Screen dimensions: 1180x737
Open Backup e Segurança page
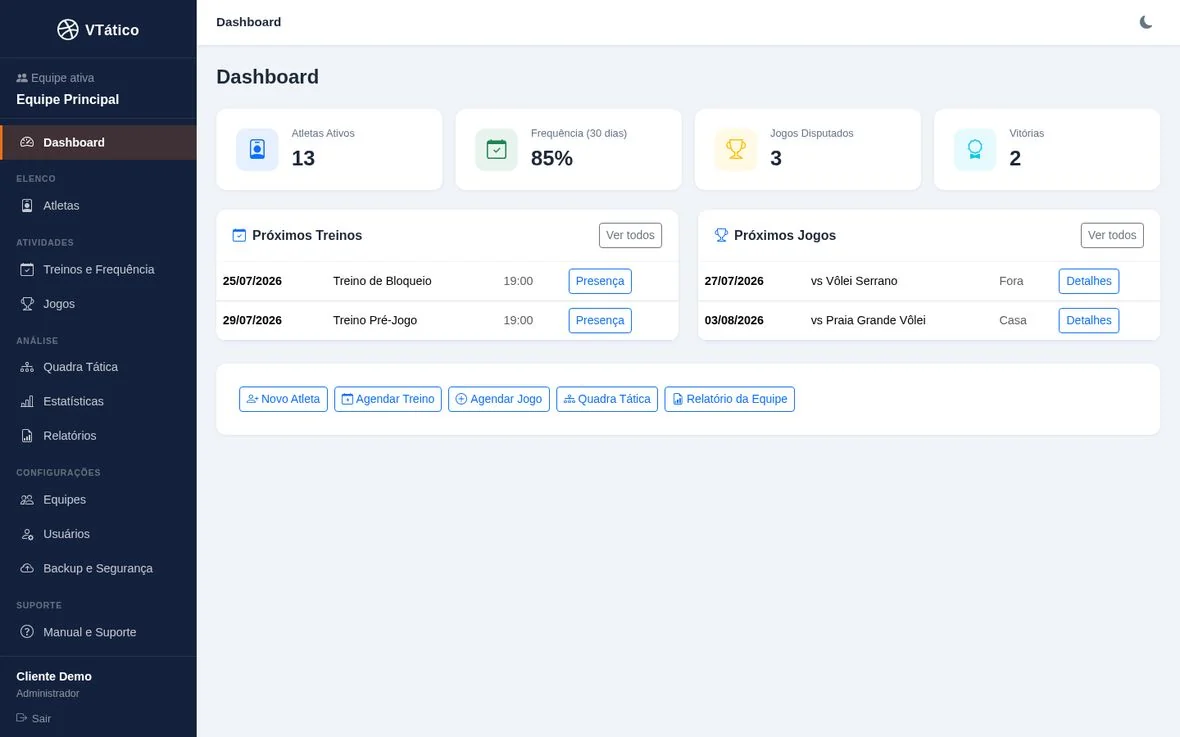tap(99, 568)
